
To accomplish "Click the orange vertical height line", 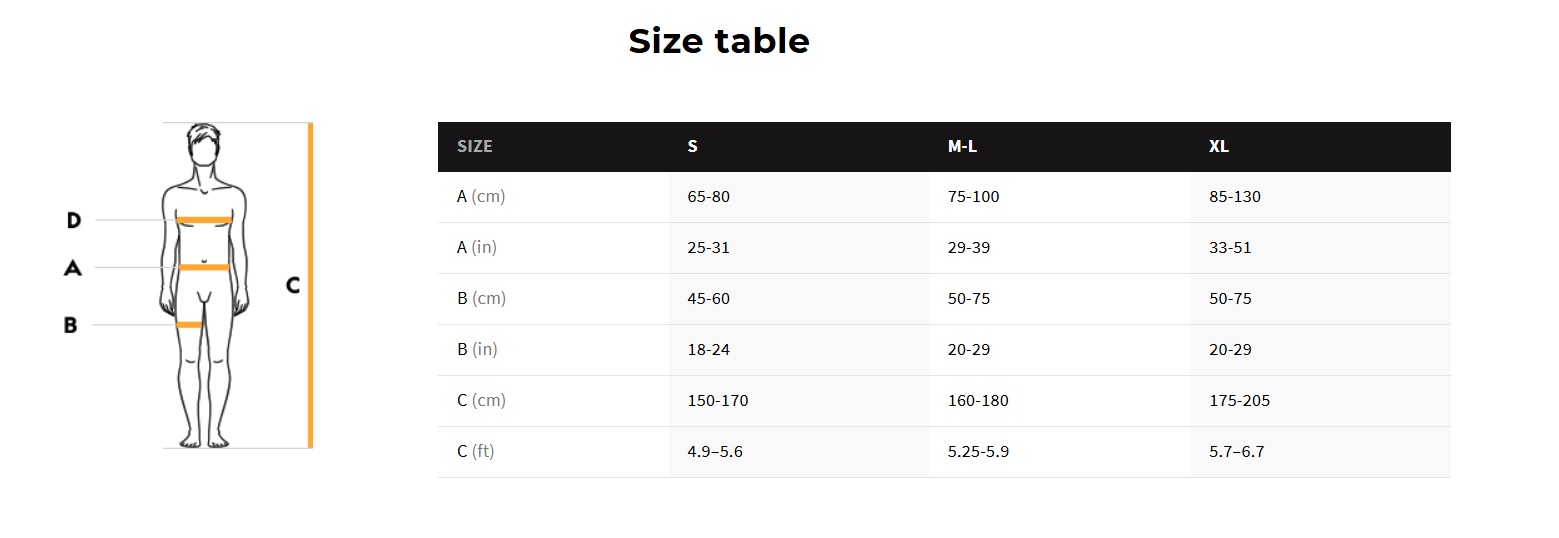I will pos(310,285).
